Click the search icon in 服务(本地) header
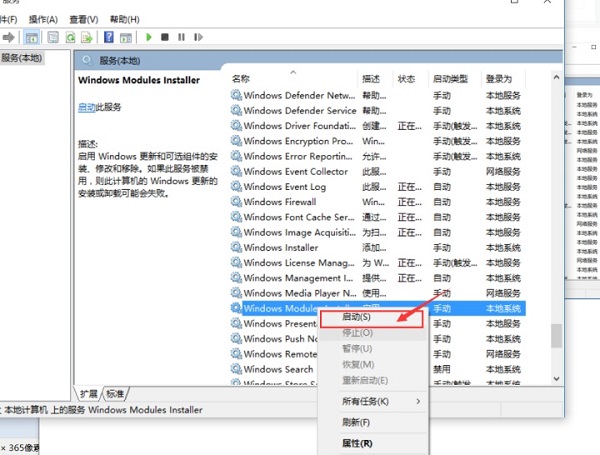 [x=87, y=60]
